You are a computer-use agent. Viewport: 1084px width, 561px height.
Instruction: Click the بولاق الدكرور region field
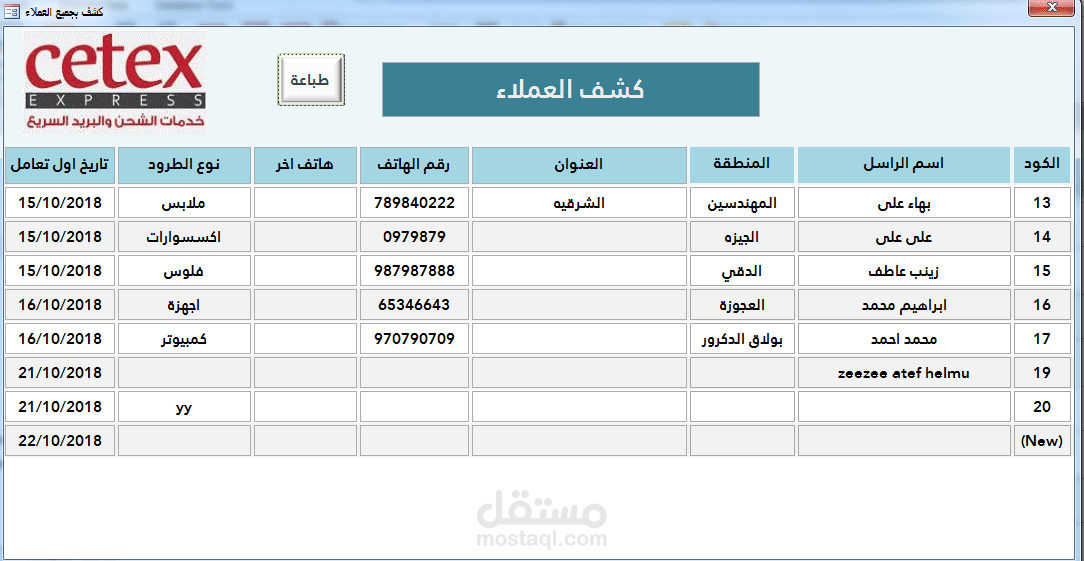pos(741,338)
